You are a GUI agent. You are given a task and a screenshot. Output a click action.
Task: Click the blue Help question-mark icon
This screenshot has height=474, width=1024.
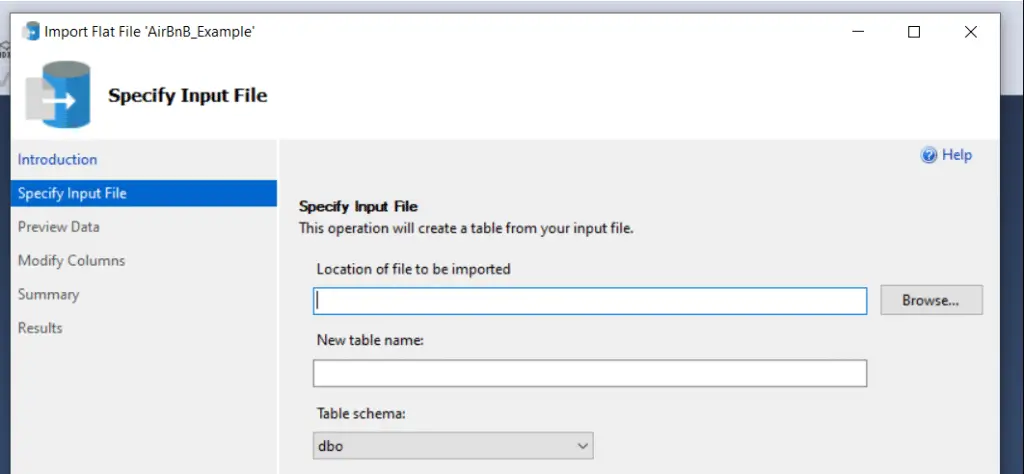929,155
